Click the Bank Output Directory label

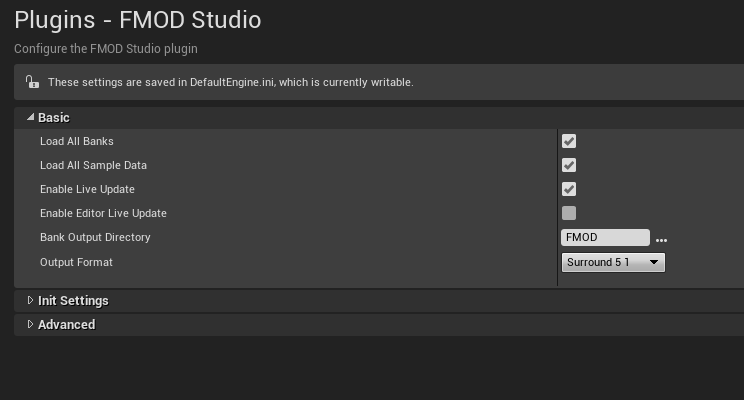point(95,237)
